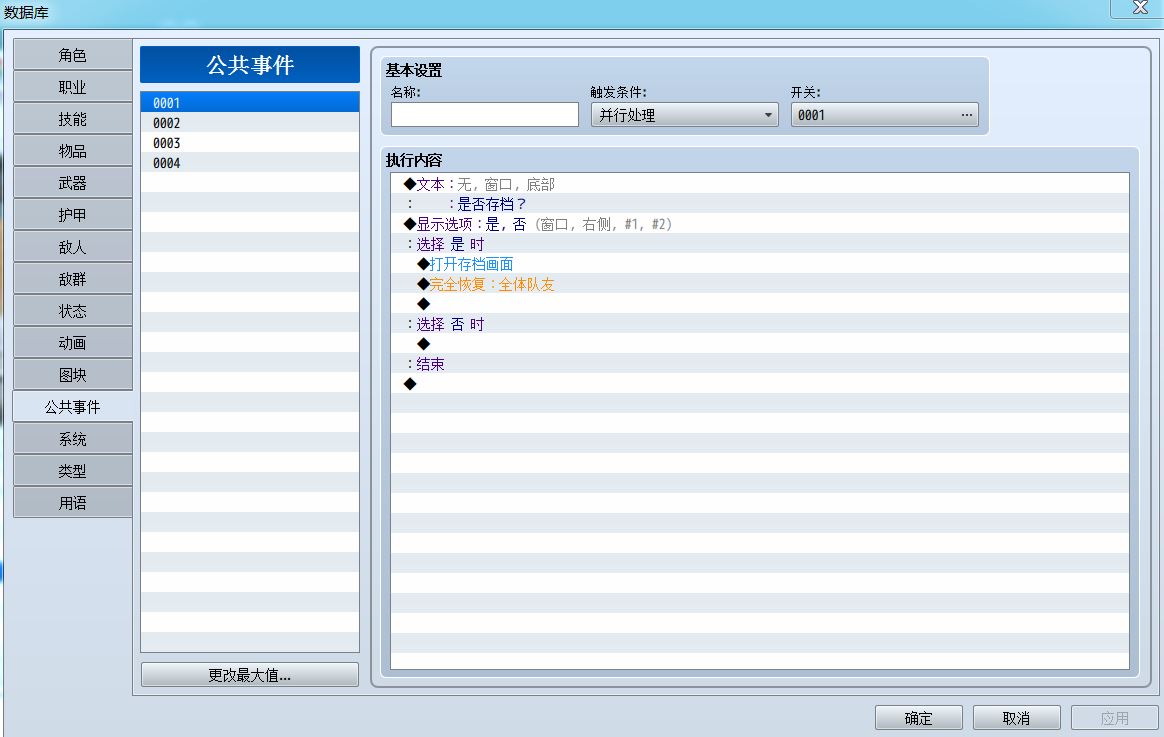1164x737 pixels.
Task: Click the 公共事件 tab
Action: click(x=73, y=407)
